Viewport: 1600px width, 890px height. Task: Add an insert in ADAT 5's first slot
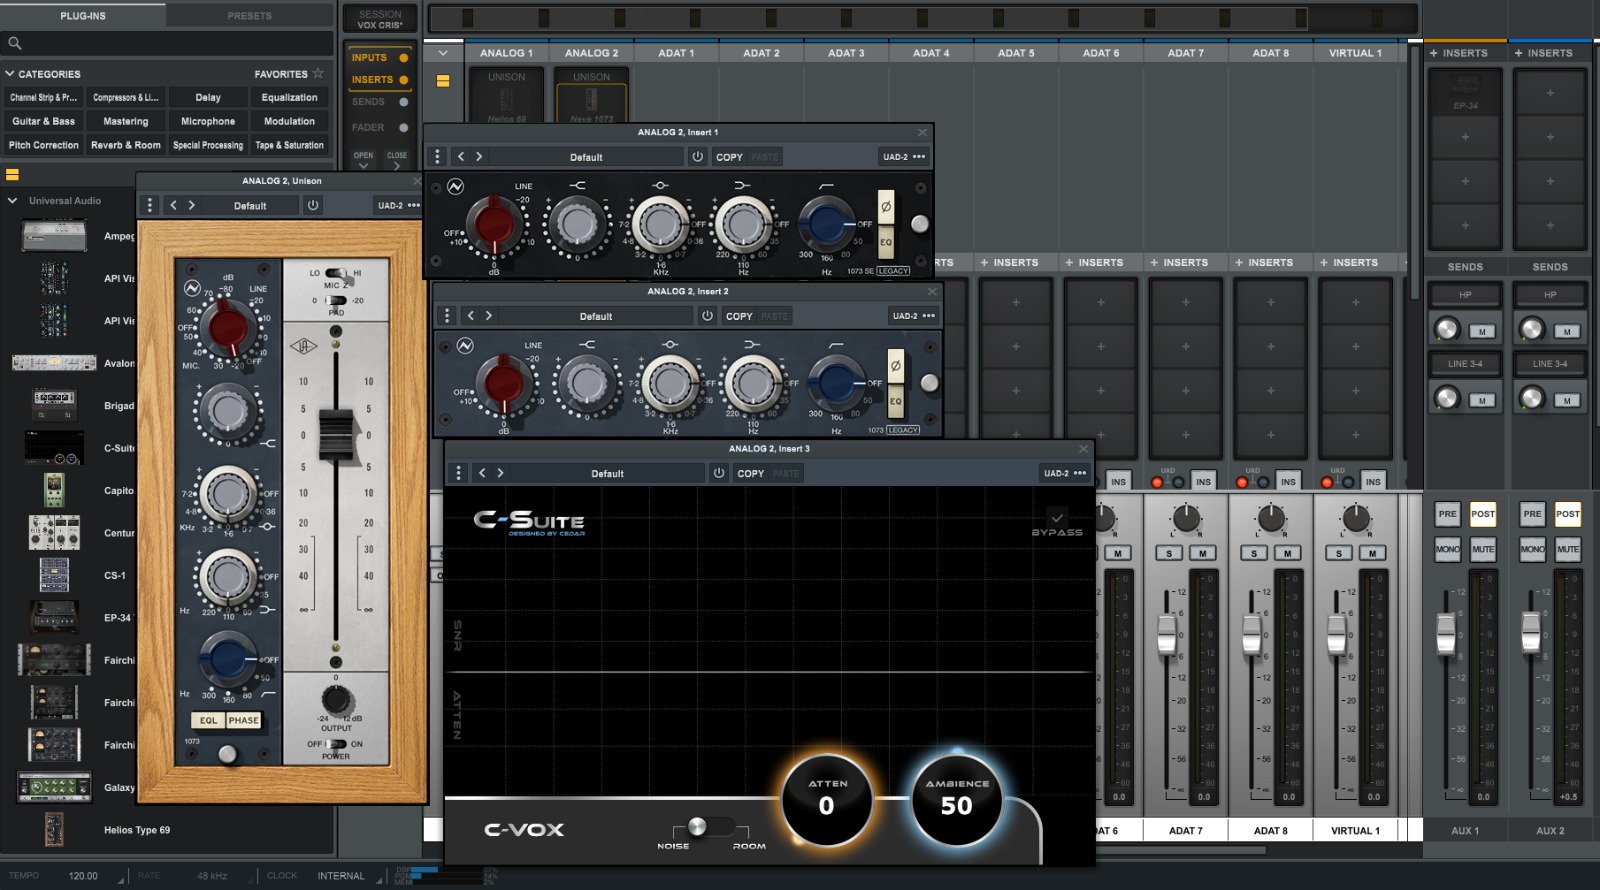click(x=1016, y=302)
